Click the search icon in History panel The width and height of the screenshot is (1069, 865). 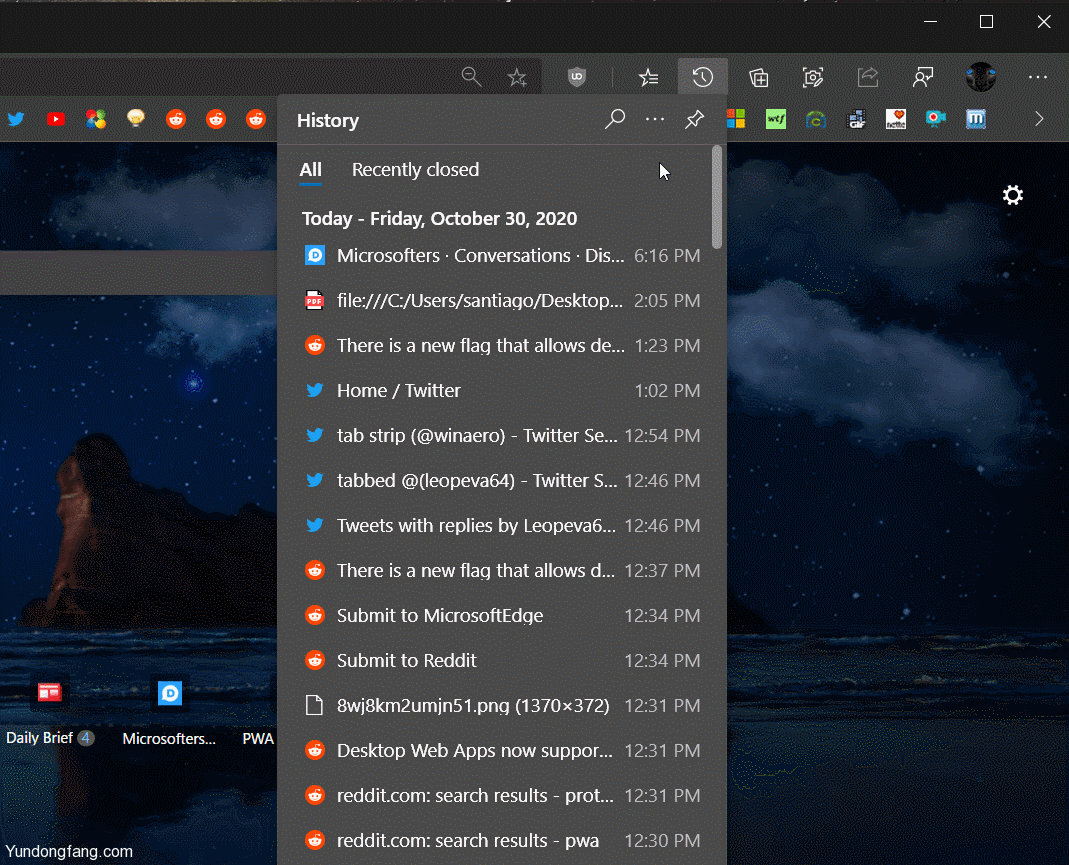[615, 120]
